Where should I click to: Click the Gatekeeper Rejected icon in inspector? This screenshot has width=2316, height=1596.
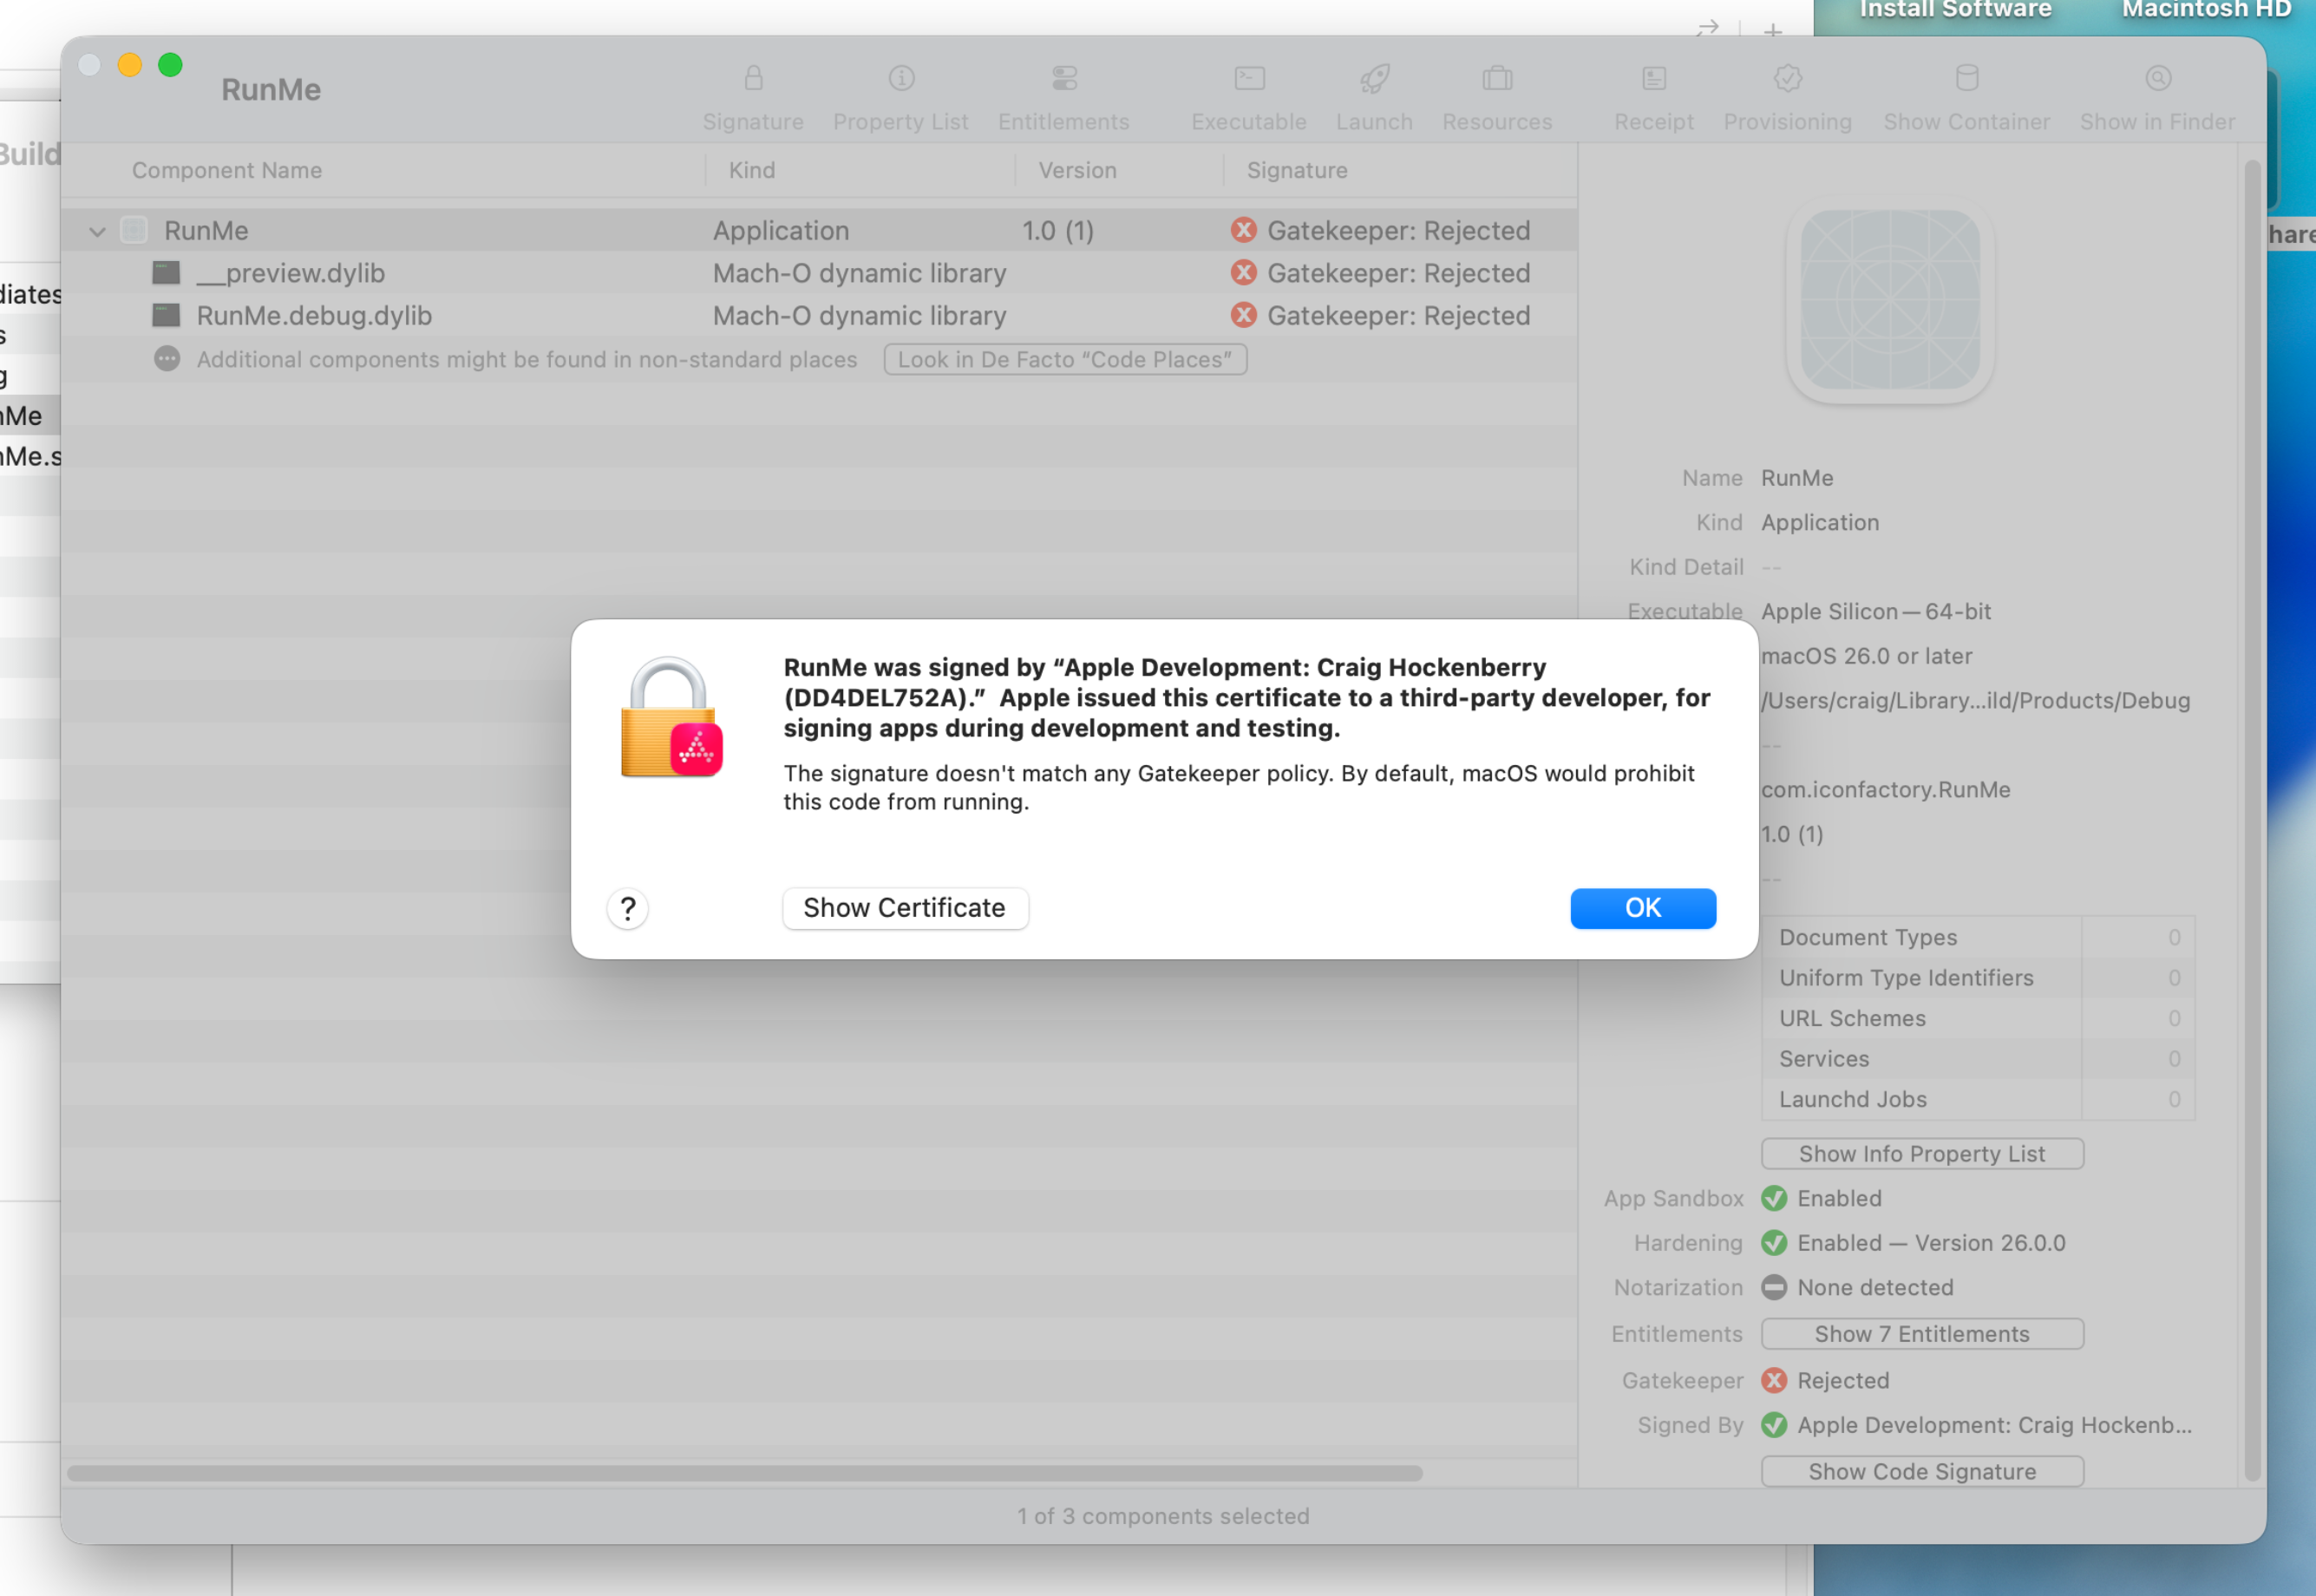1773,1380
